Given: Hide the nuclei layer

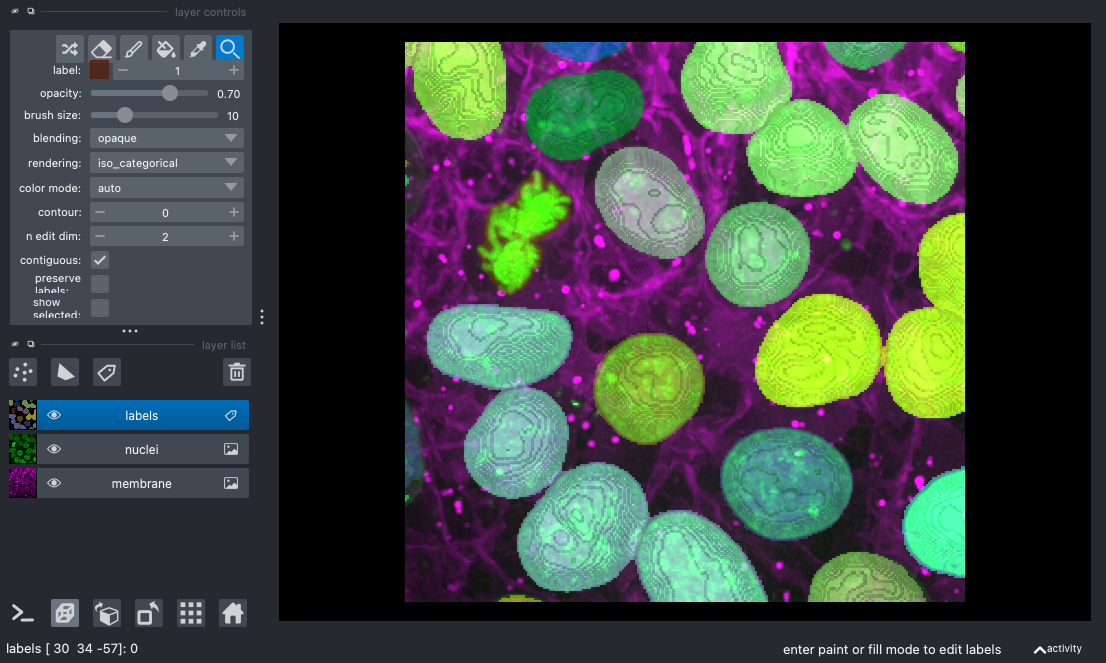Looking at the screenshot, I should (x=53, y=449).
